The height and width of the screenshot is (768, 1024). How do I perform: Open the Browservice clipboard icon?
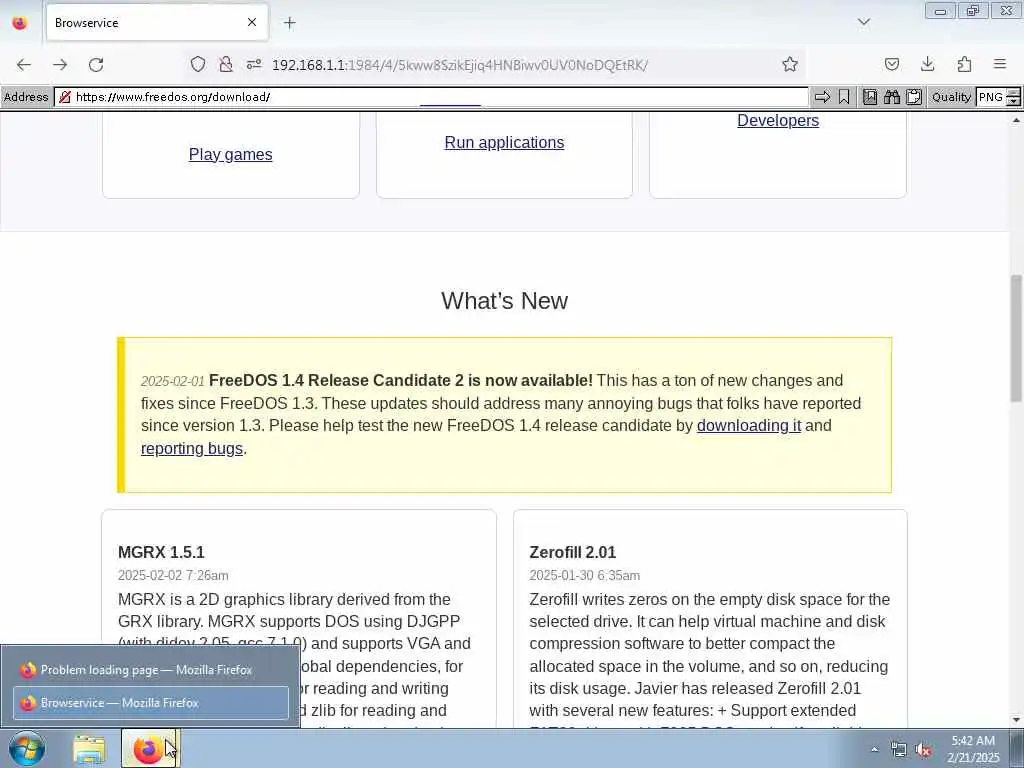[x=914, y=97]
